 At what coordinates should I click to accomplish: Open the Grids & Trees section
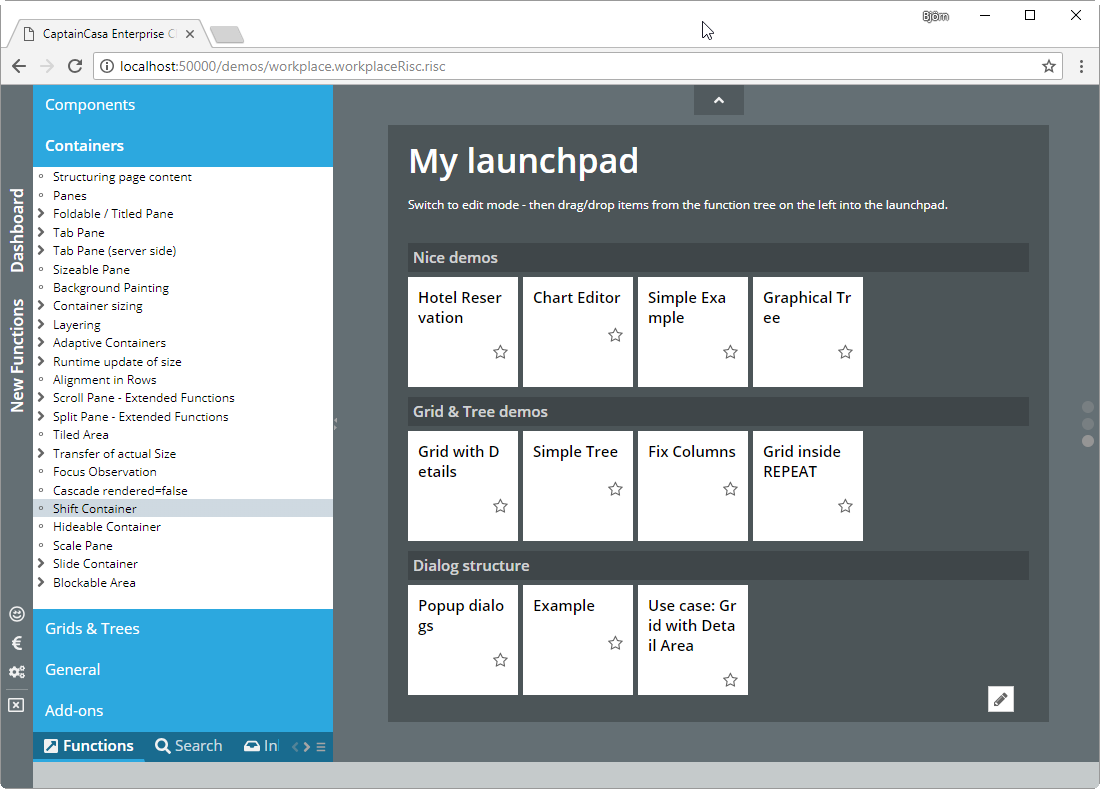pos(92,629)
